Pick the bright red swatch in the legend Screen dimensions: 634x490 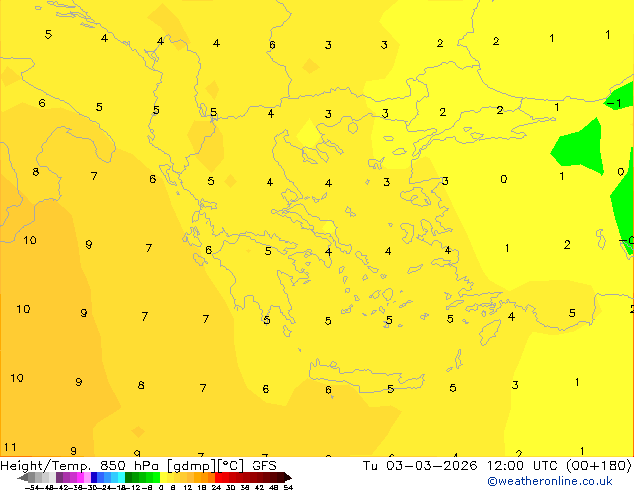218,477
